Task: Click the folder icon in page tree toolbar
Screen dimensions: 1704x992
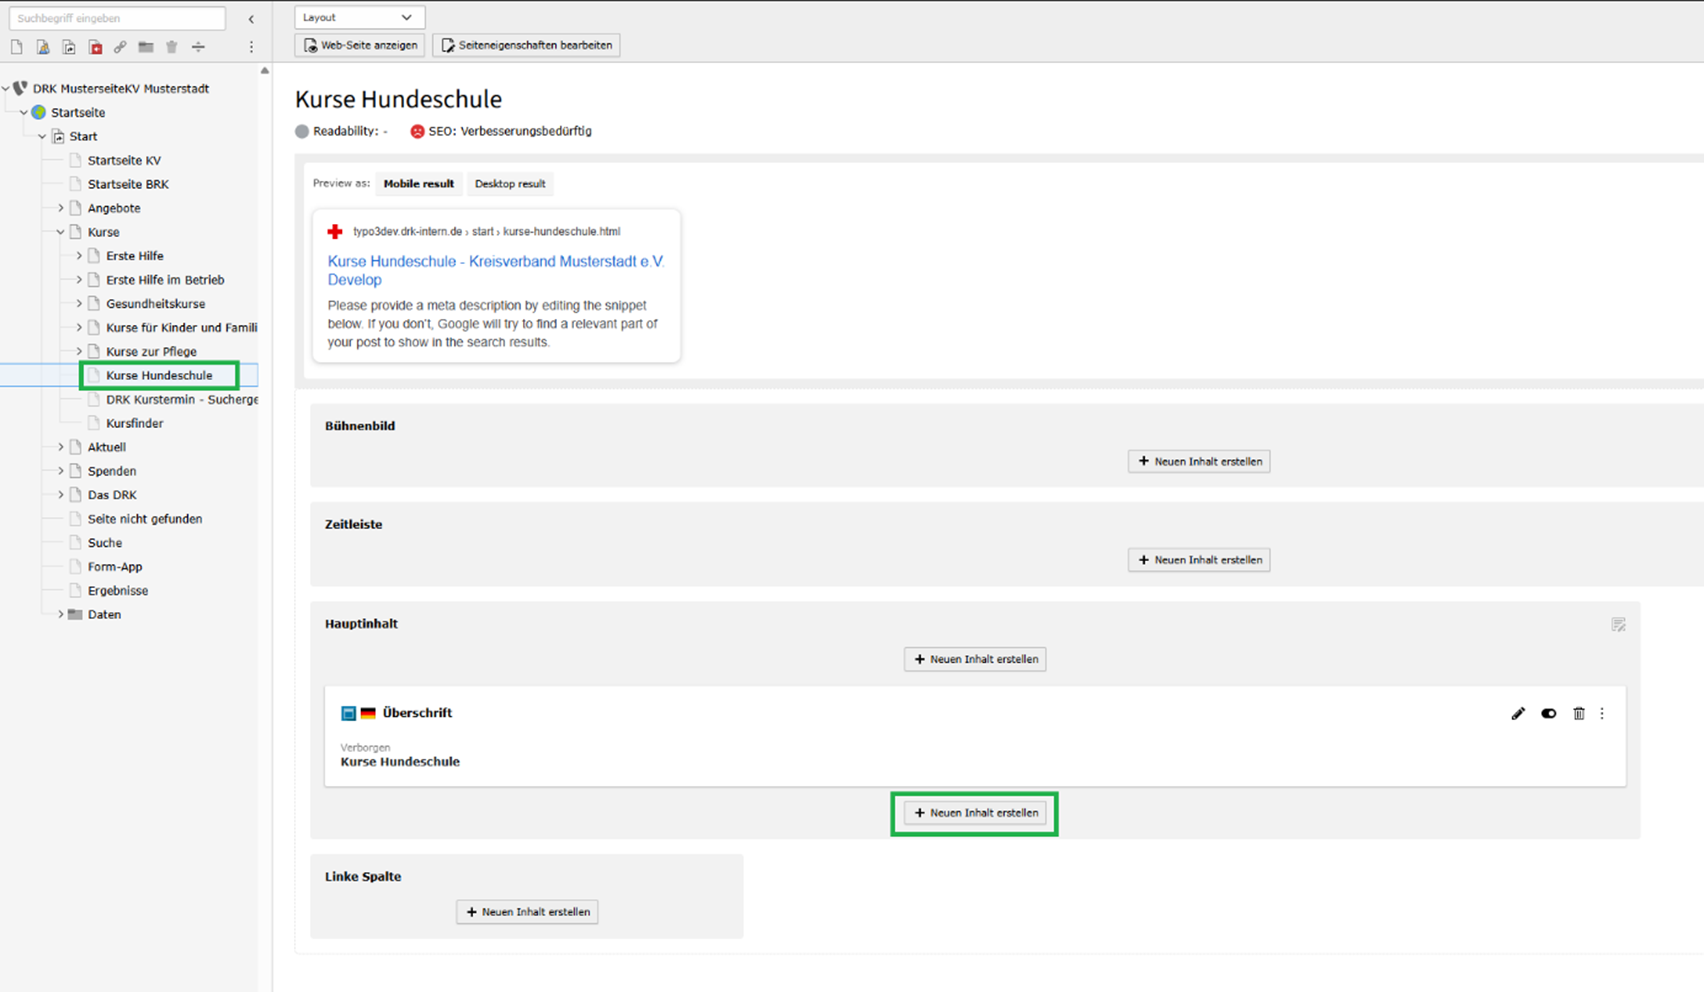Action: click(146, 47)
